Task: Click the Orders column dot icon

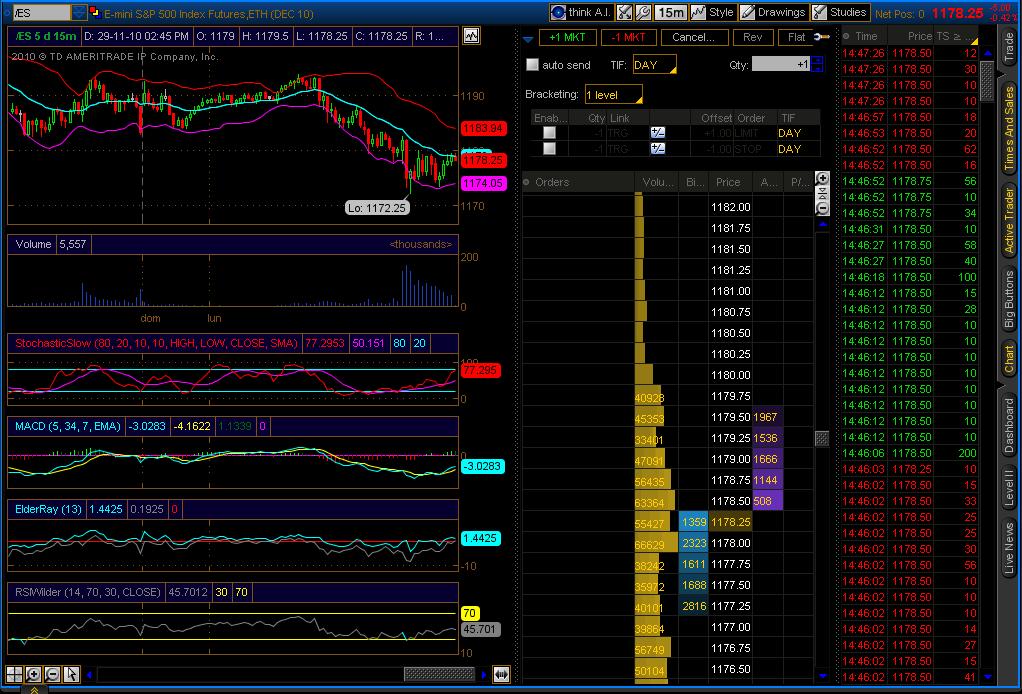Action: (x=526, y=182)
